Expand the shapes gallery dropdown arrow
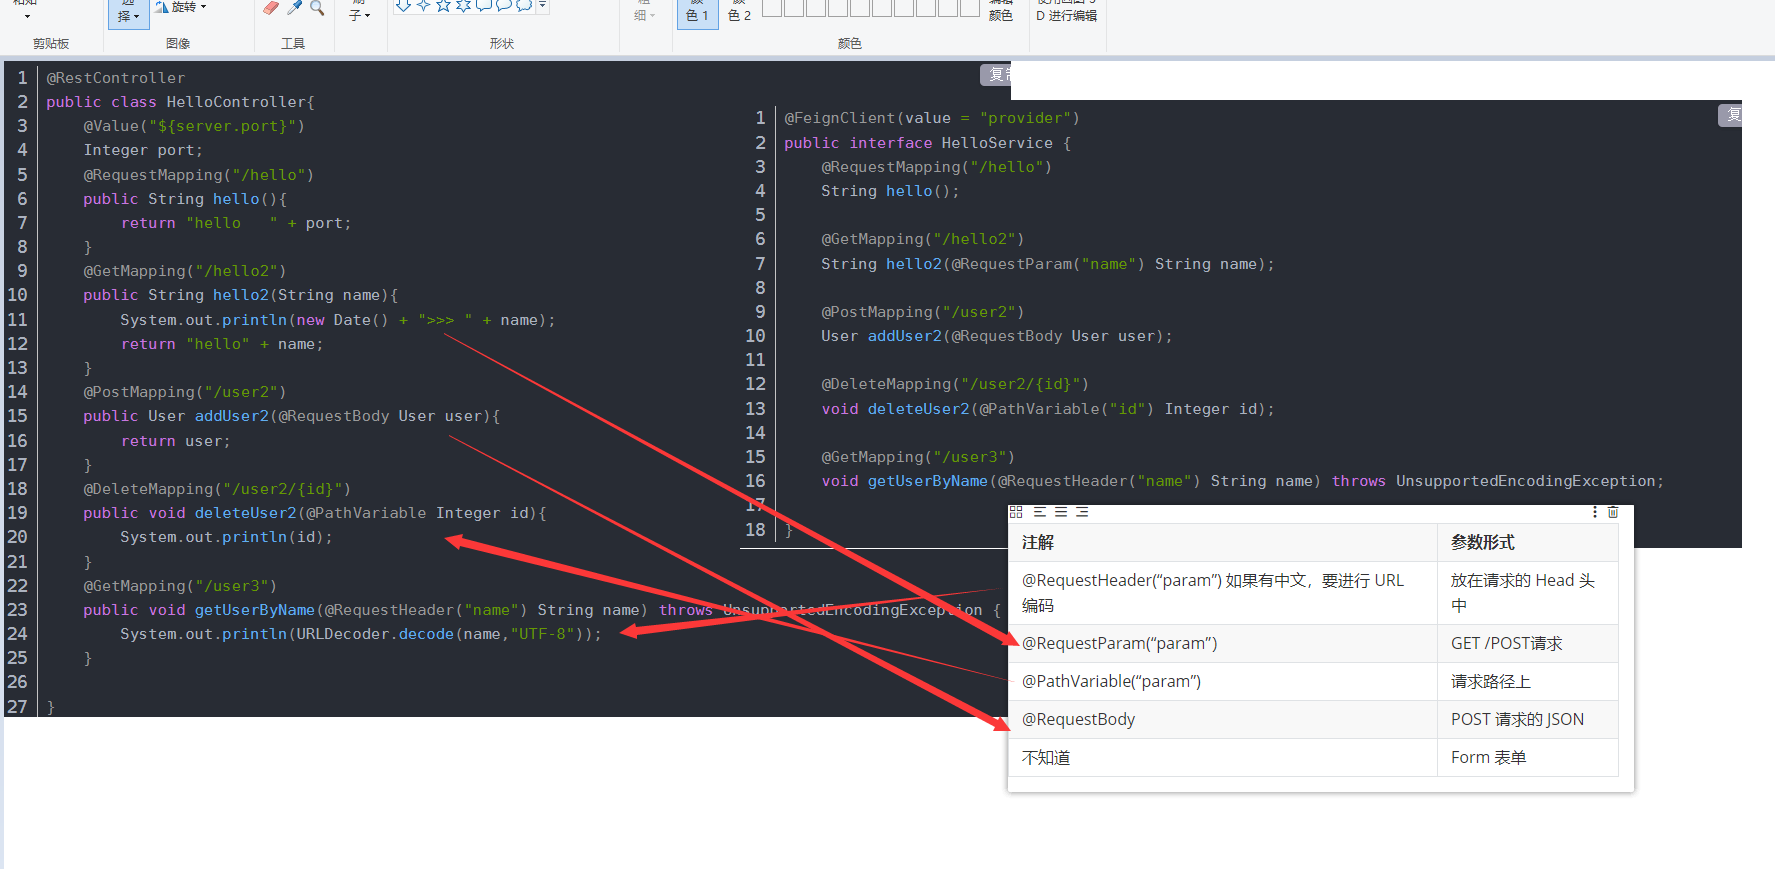 [543, 6]
